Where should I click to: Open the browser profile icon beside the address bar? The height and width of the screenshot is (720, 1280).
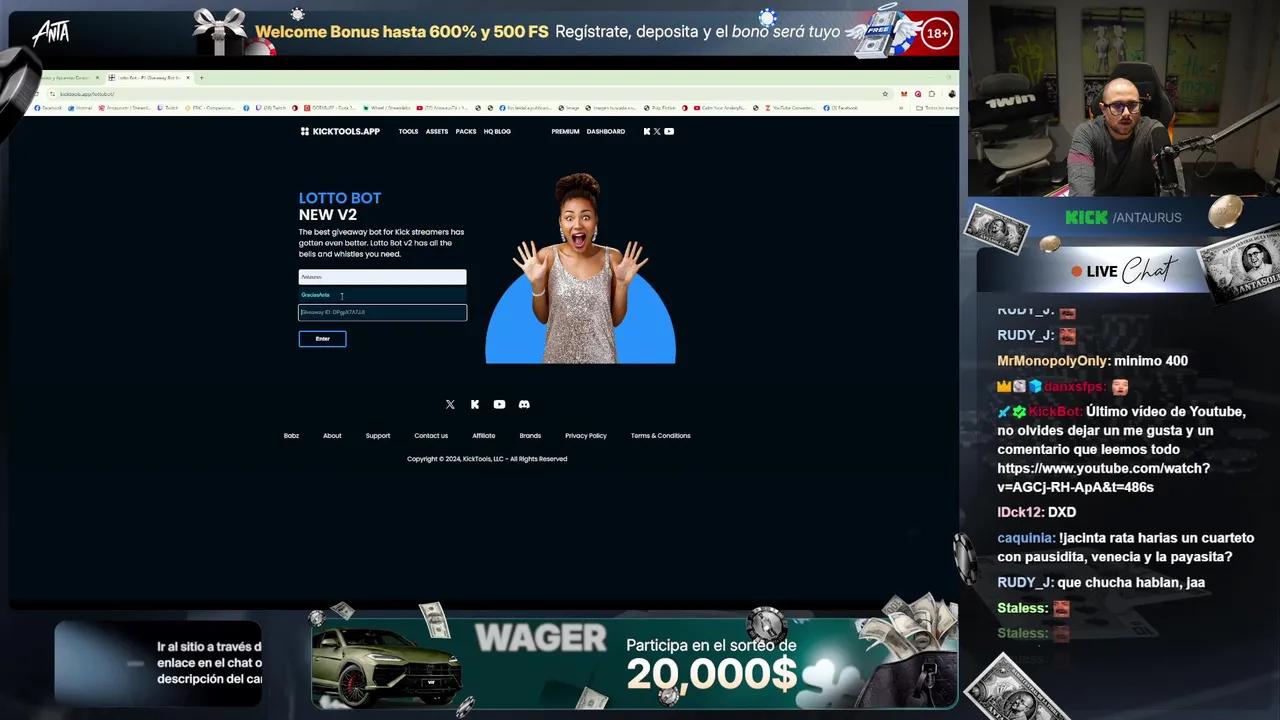click(952, 94)
